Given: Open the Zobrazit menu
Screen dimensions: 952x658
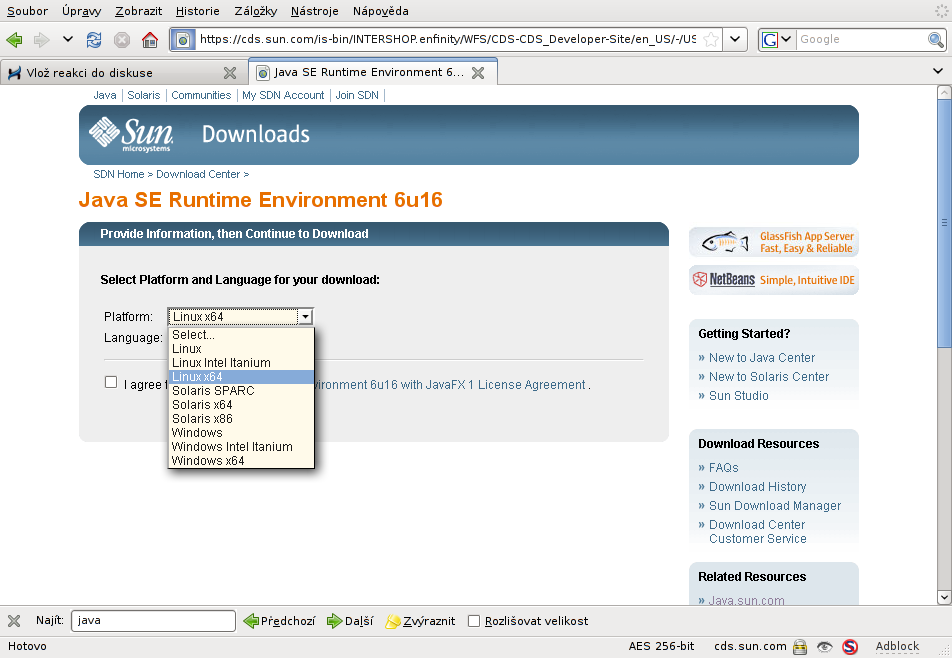Looking at the screenshot, I should click(138, 11).
